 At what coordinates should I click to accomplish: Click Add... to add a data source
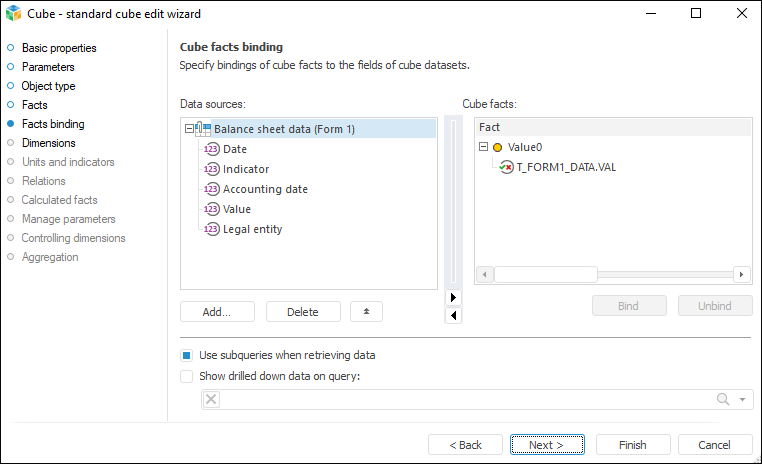point(217,312)
